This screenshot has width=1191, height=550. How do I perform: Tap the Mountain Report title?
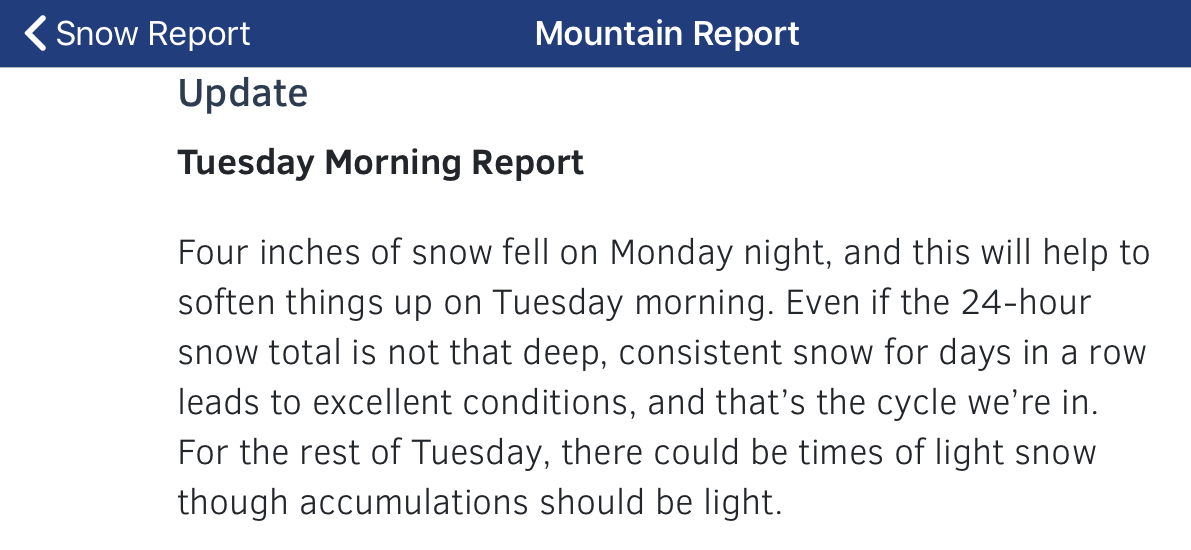[x=667, y=34]
